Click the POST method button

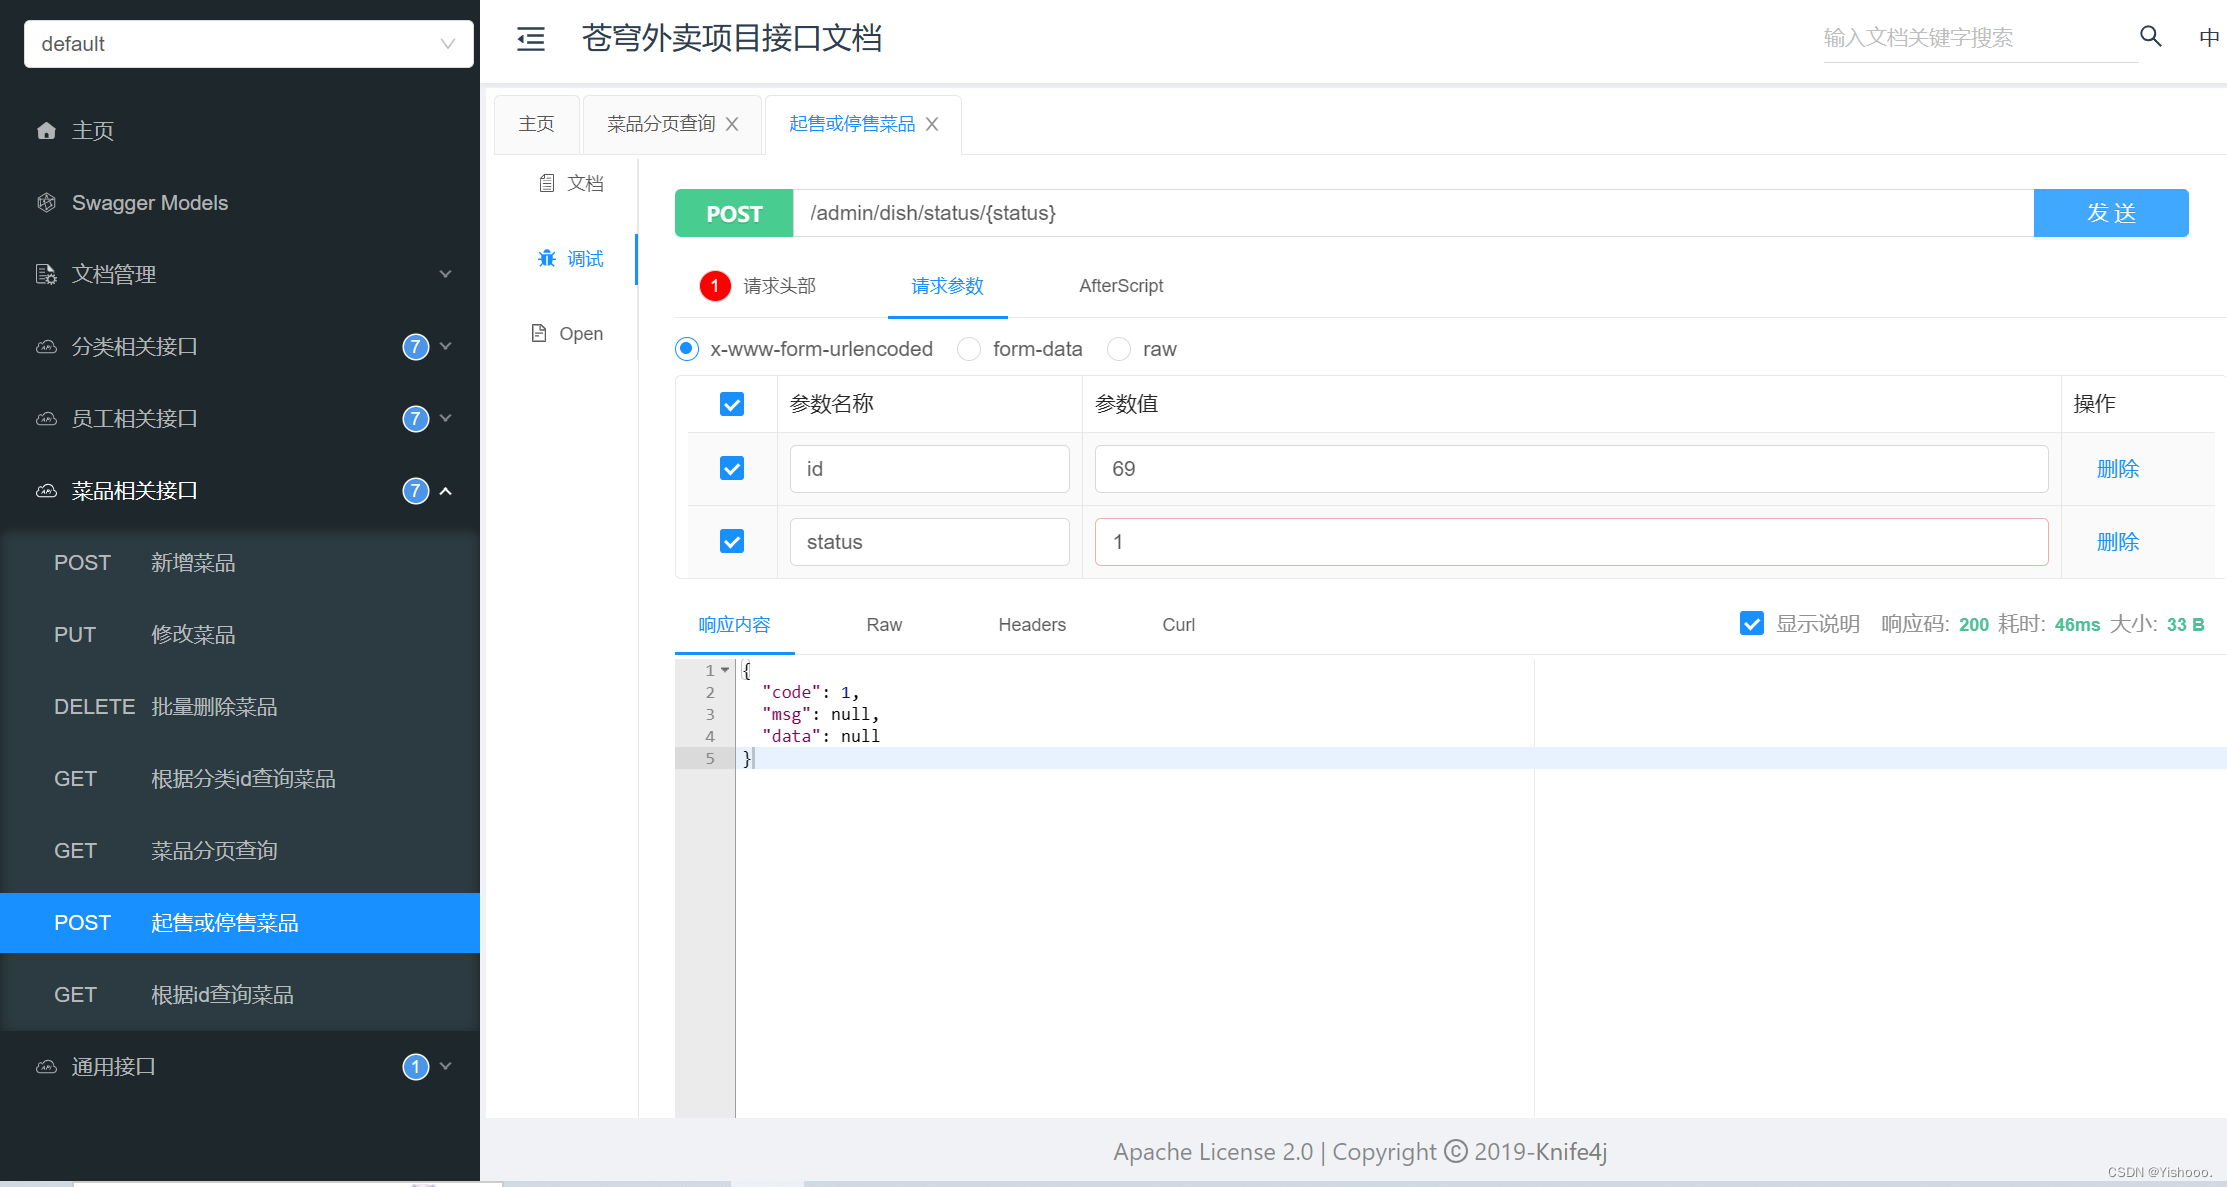pos(734,213)
